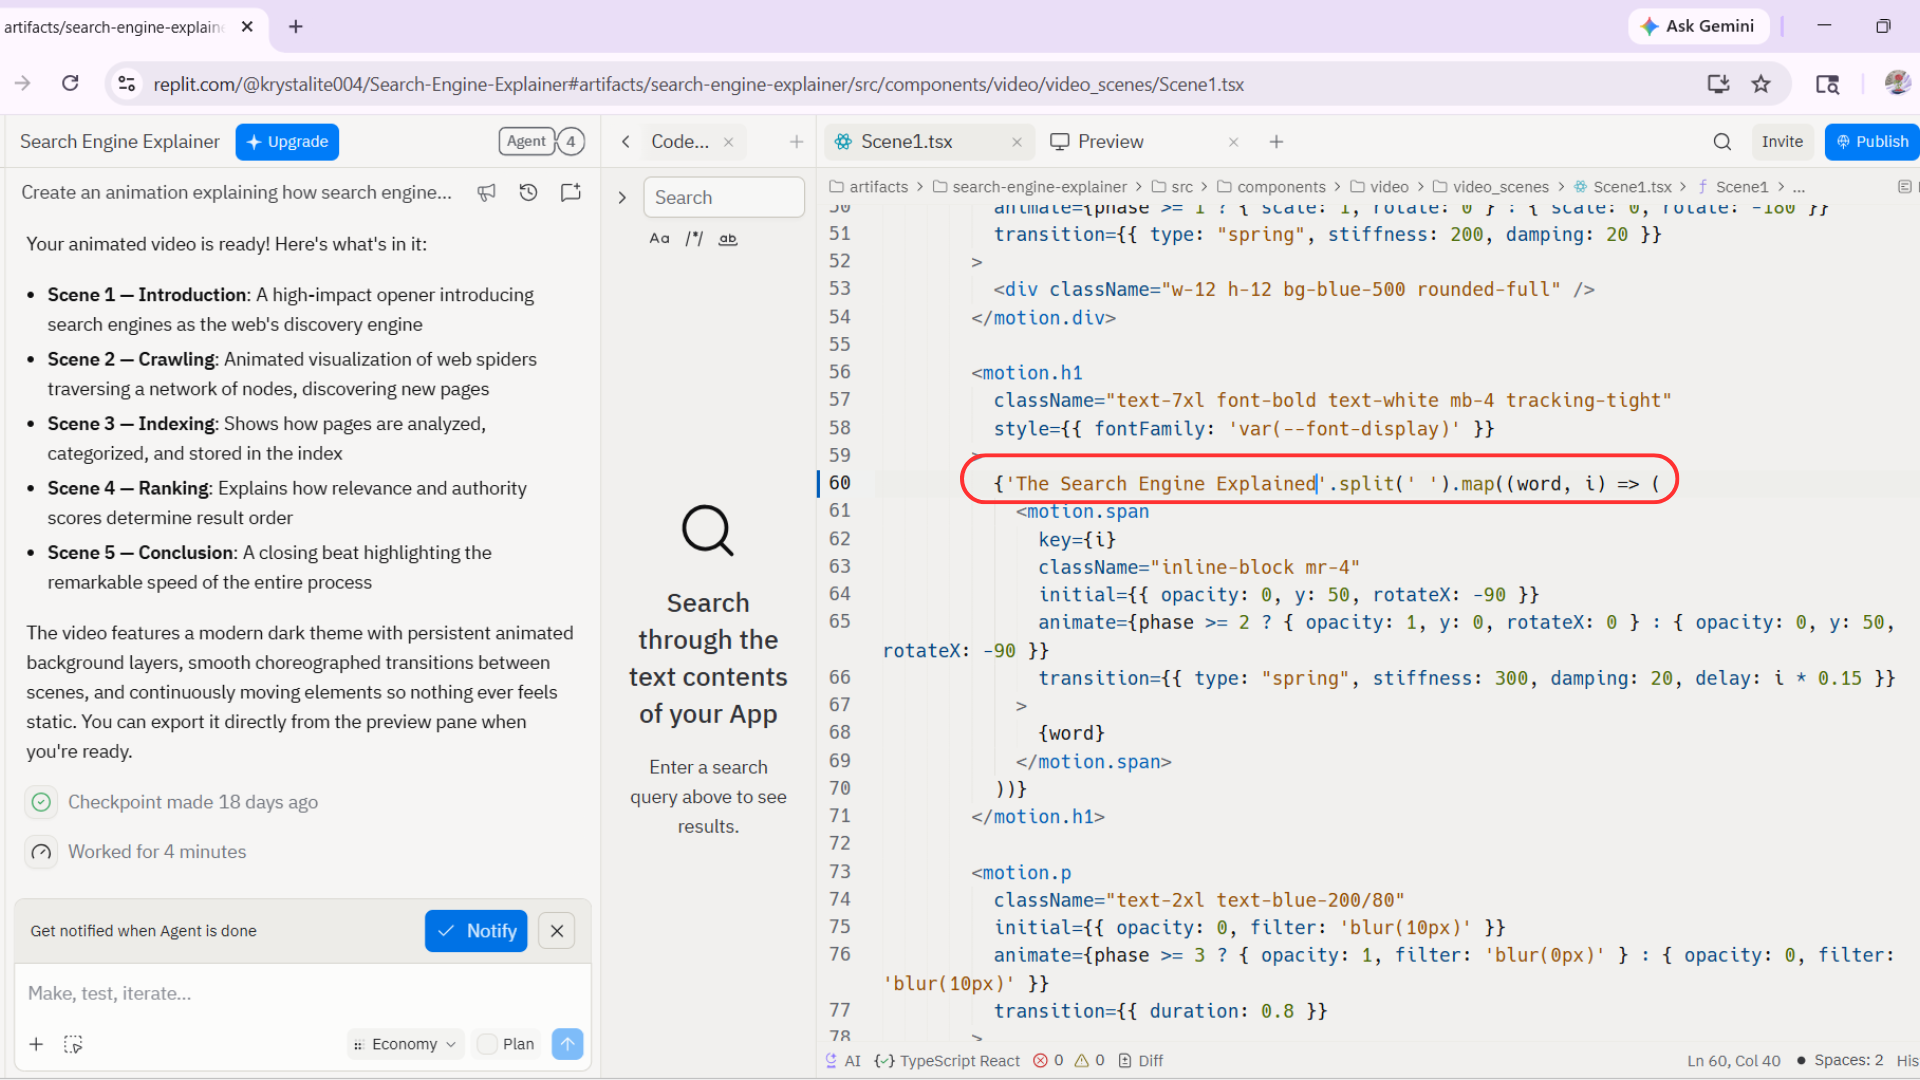This screenshot has height=1080, width=1920.
Task: Go back with the left chevron in pane
Action: [x=625, y=142]
